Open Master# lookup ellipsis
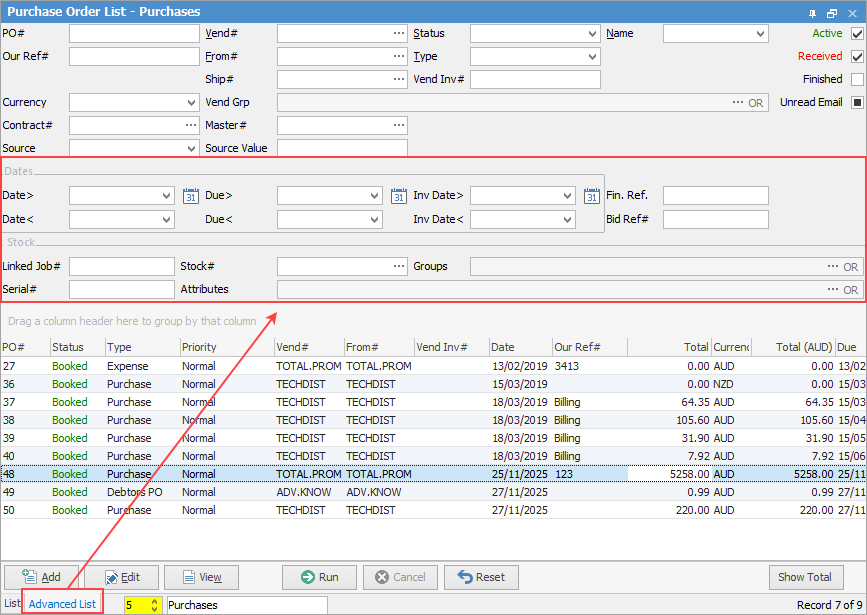Image resolution: width=867 pixels, height=615 pixels. 399,126
